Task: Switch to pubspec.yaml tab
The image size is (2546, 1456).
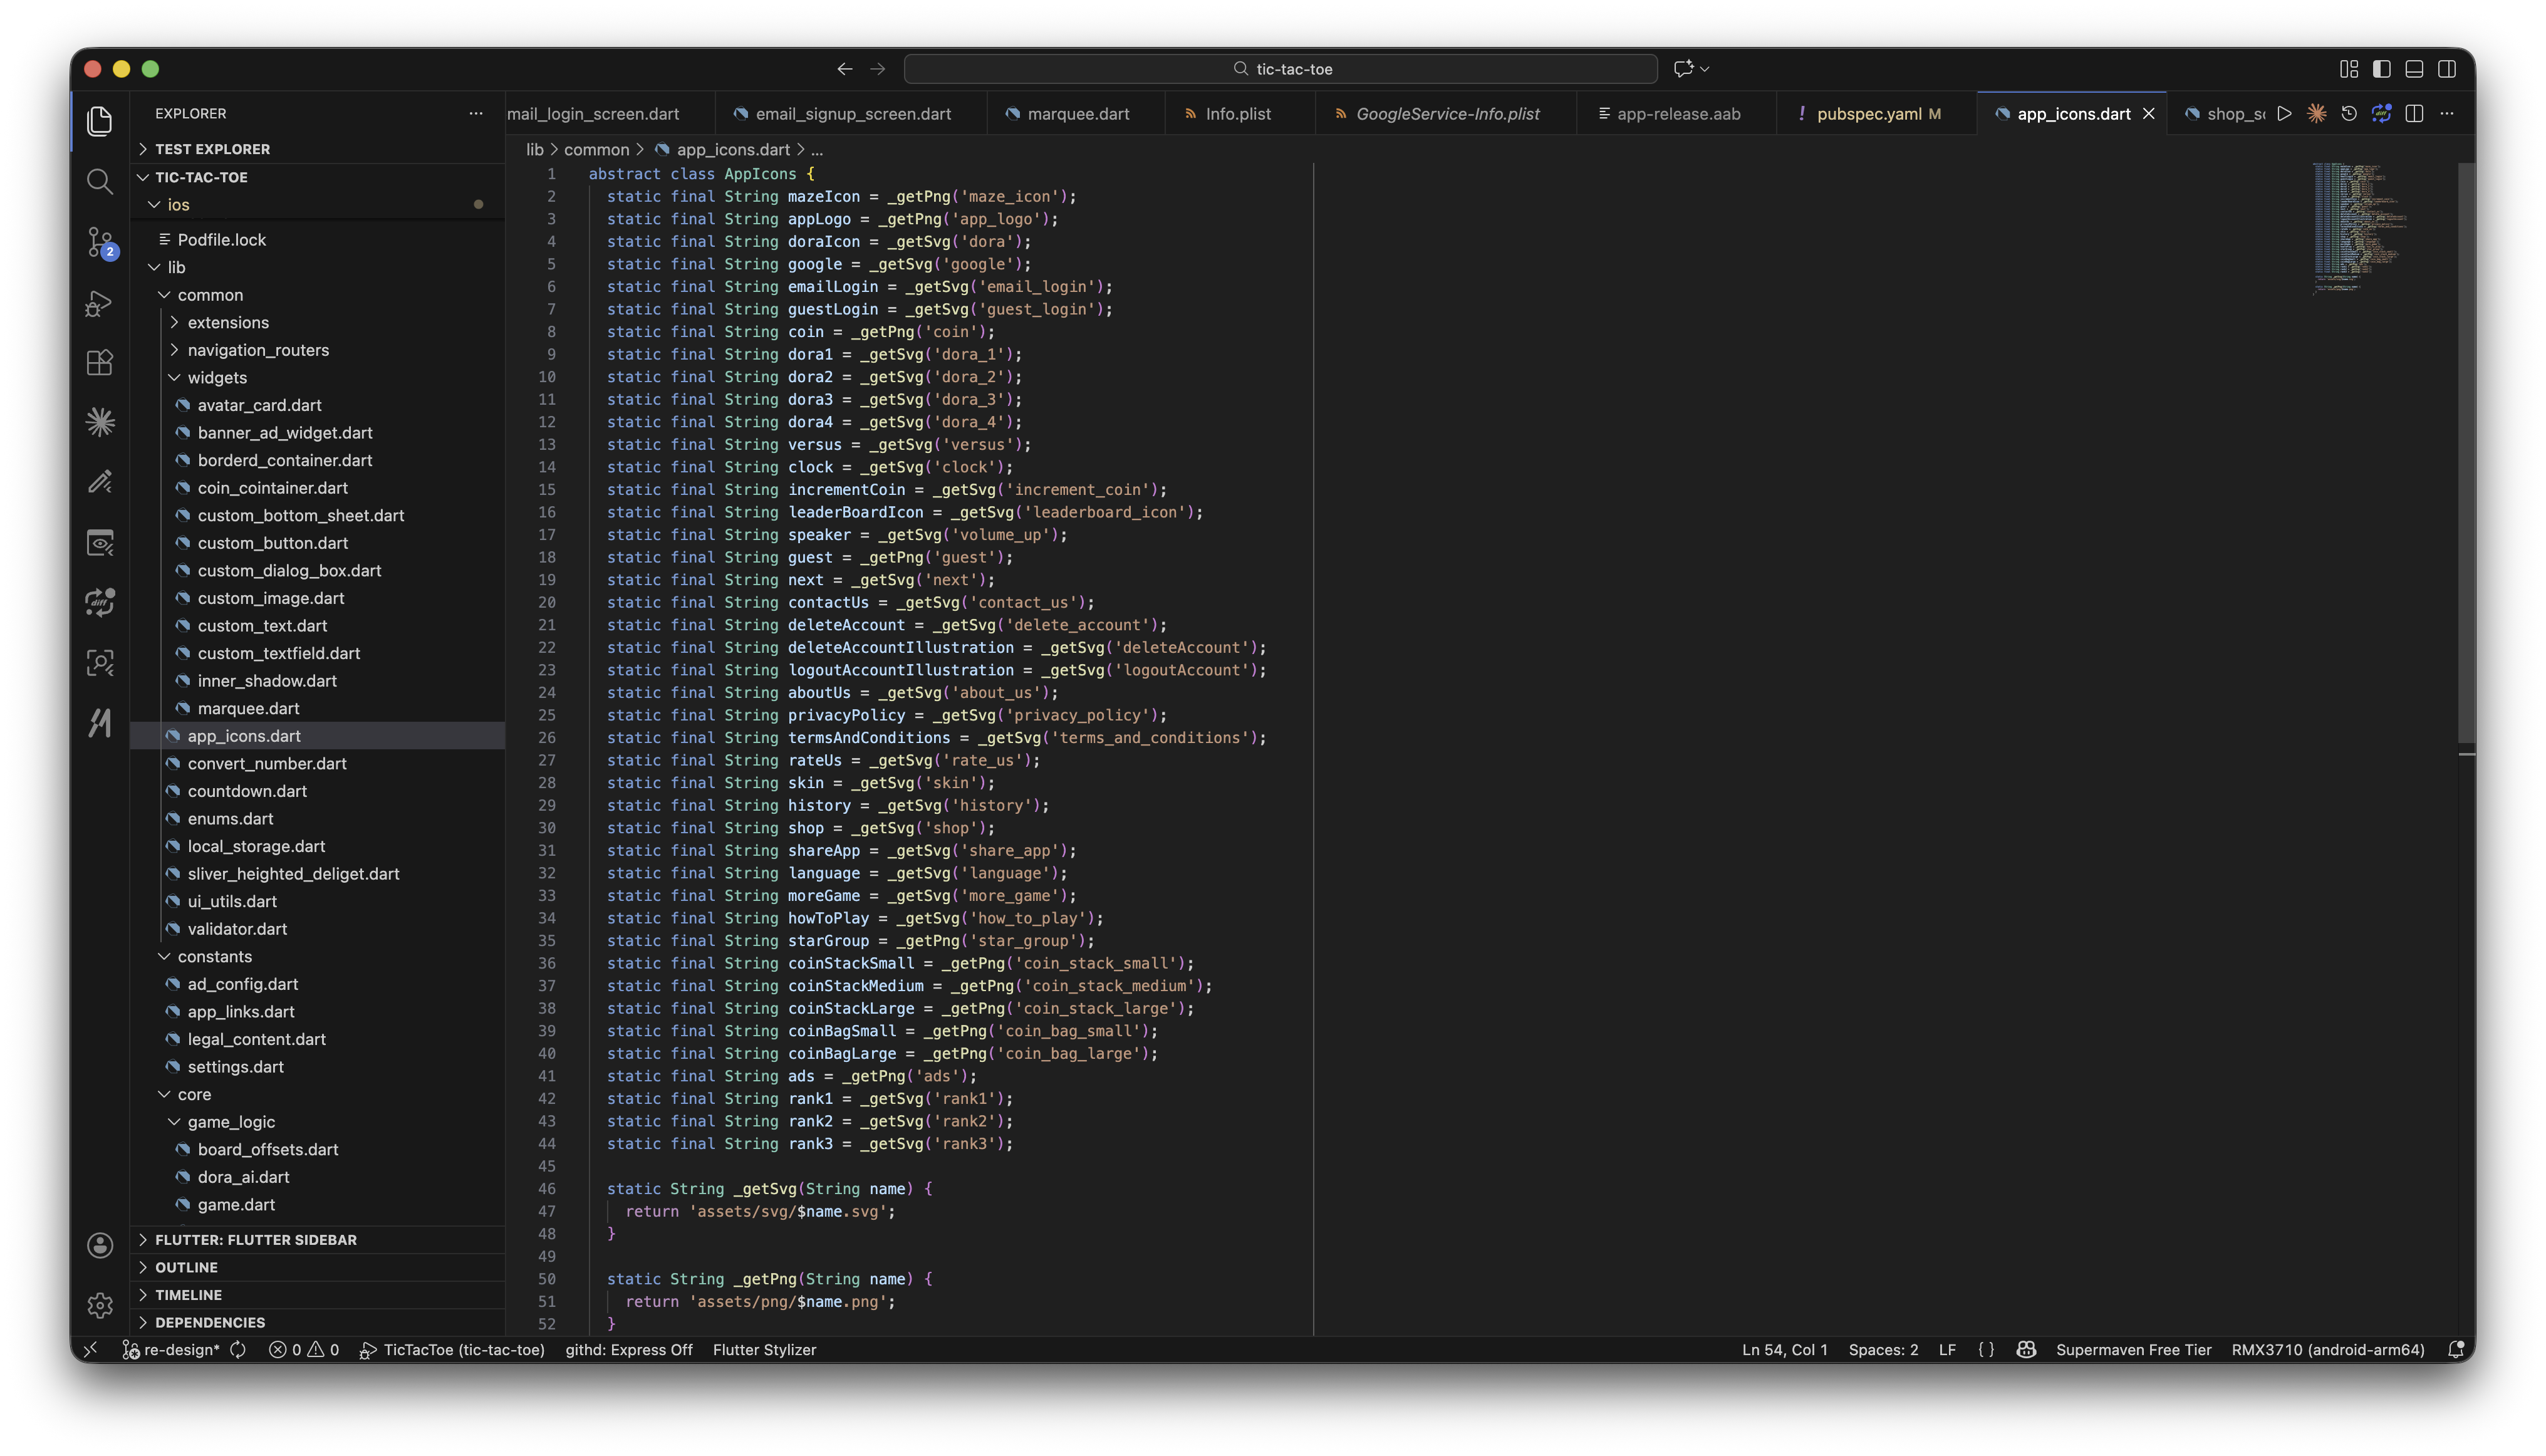Action: pyautogui.click(x=1877, y=114)
